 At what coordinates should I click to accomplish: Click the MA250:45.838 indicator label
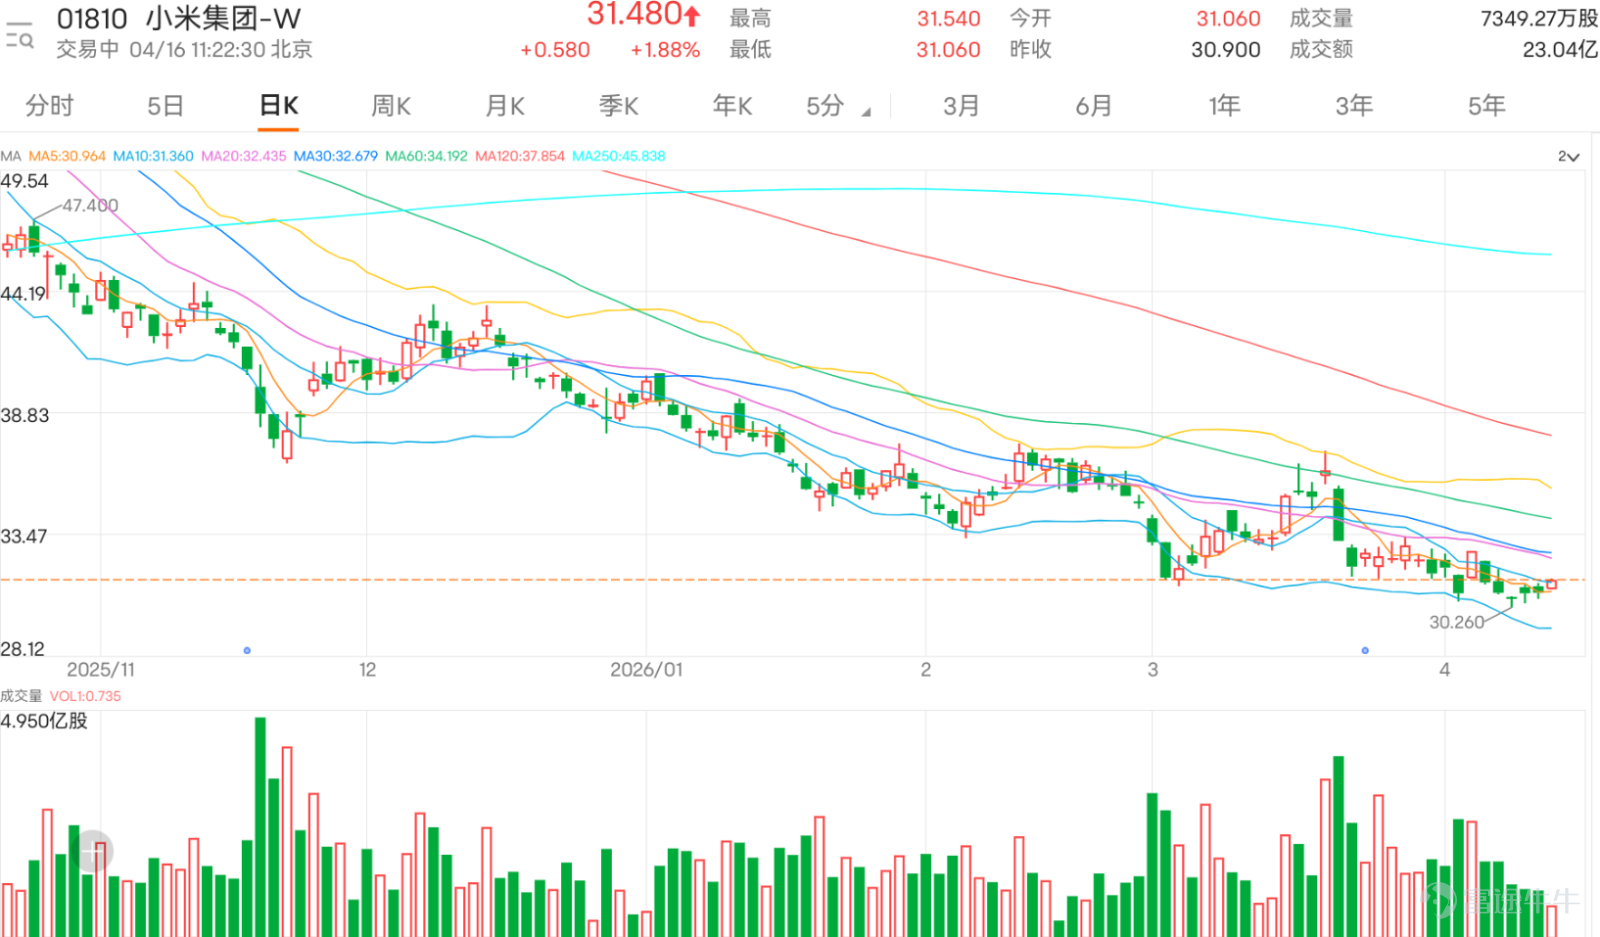(618, 156)
